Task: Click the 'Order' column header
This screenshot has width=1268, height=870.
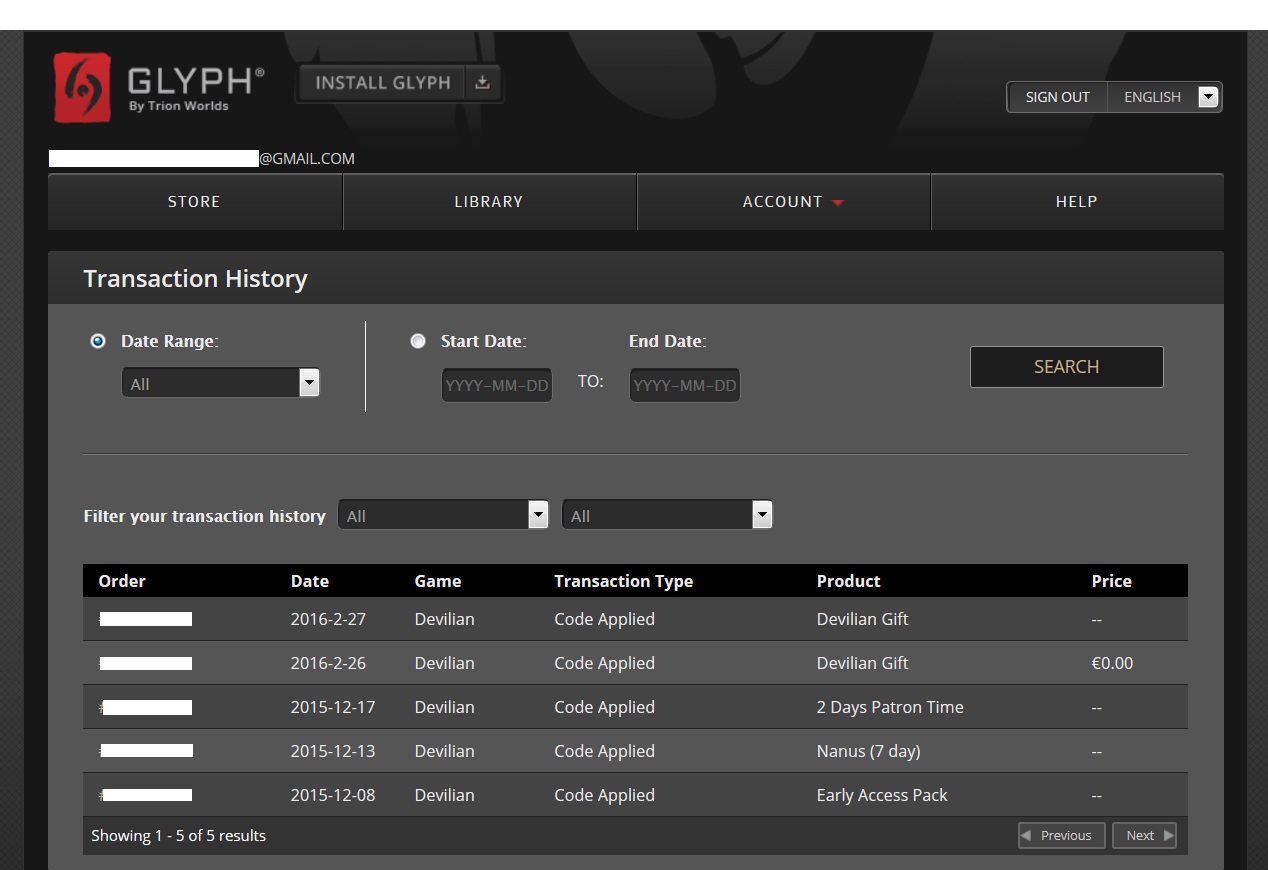Action: click(x=122, y=581)
